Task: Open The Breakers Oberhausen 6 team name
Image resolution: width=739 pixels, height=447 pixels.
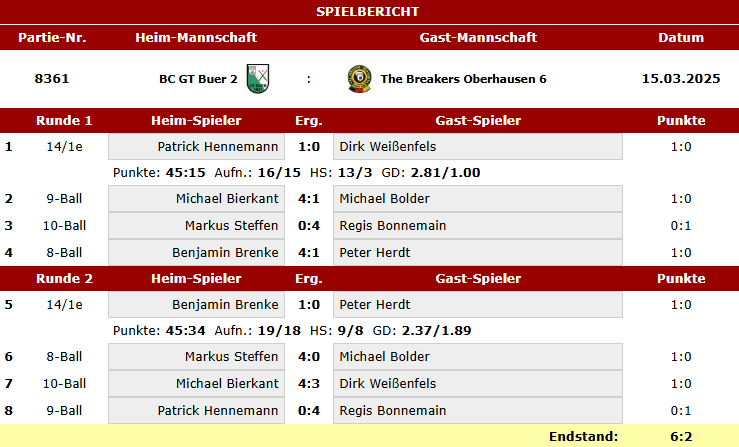Action: 463,79
